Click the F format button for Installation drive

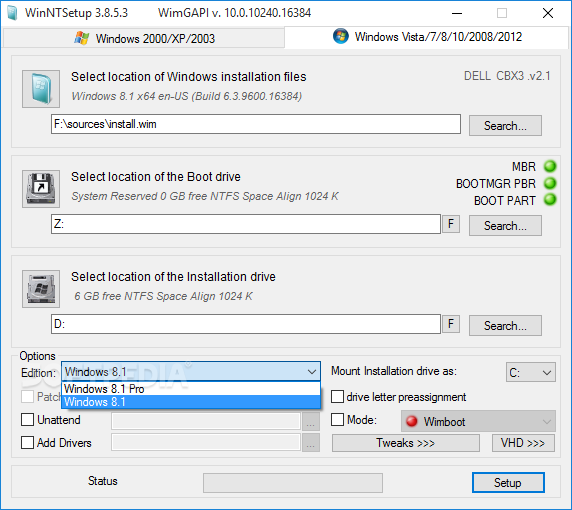pyautogui.click(x=451, y=324)
